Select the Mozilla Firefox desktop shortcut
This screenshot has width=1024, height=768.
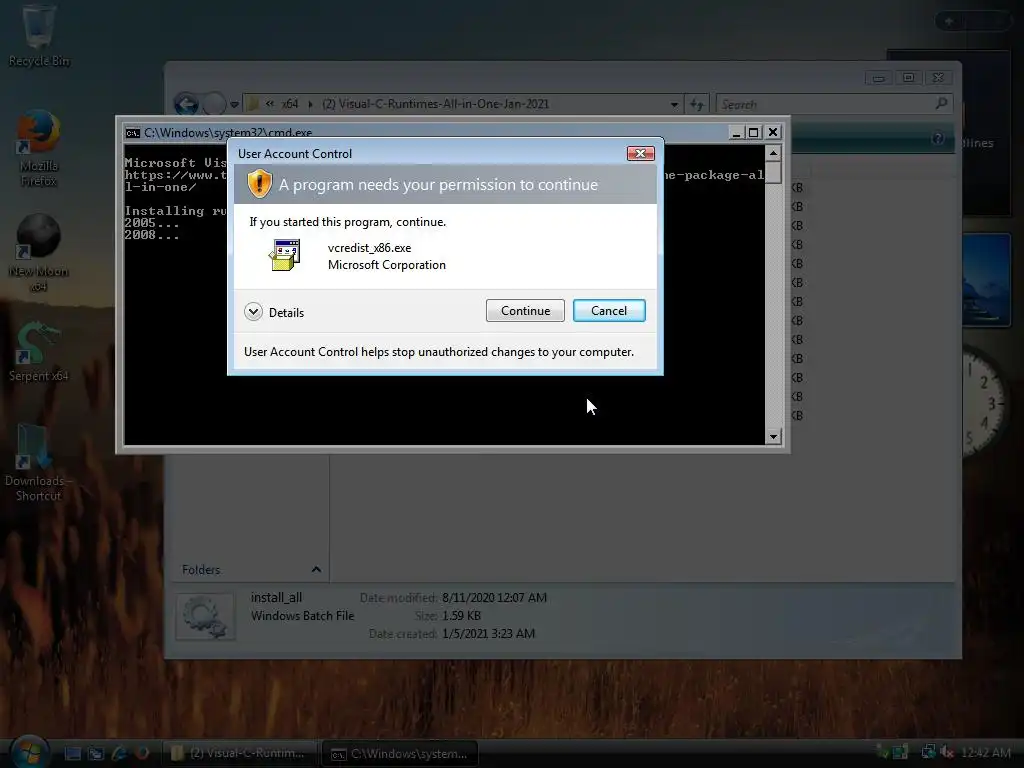tap(39, 149)
